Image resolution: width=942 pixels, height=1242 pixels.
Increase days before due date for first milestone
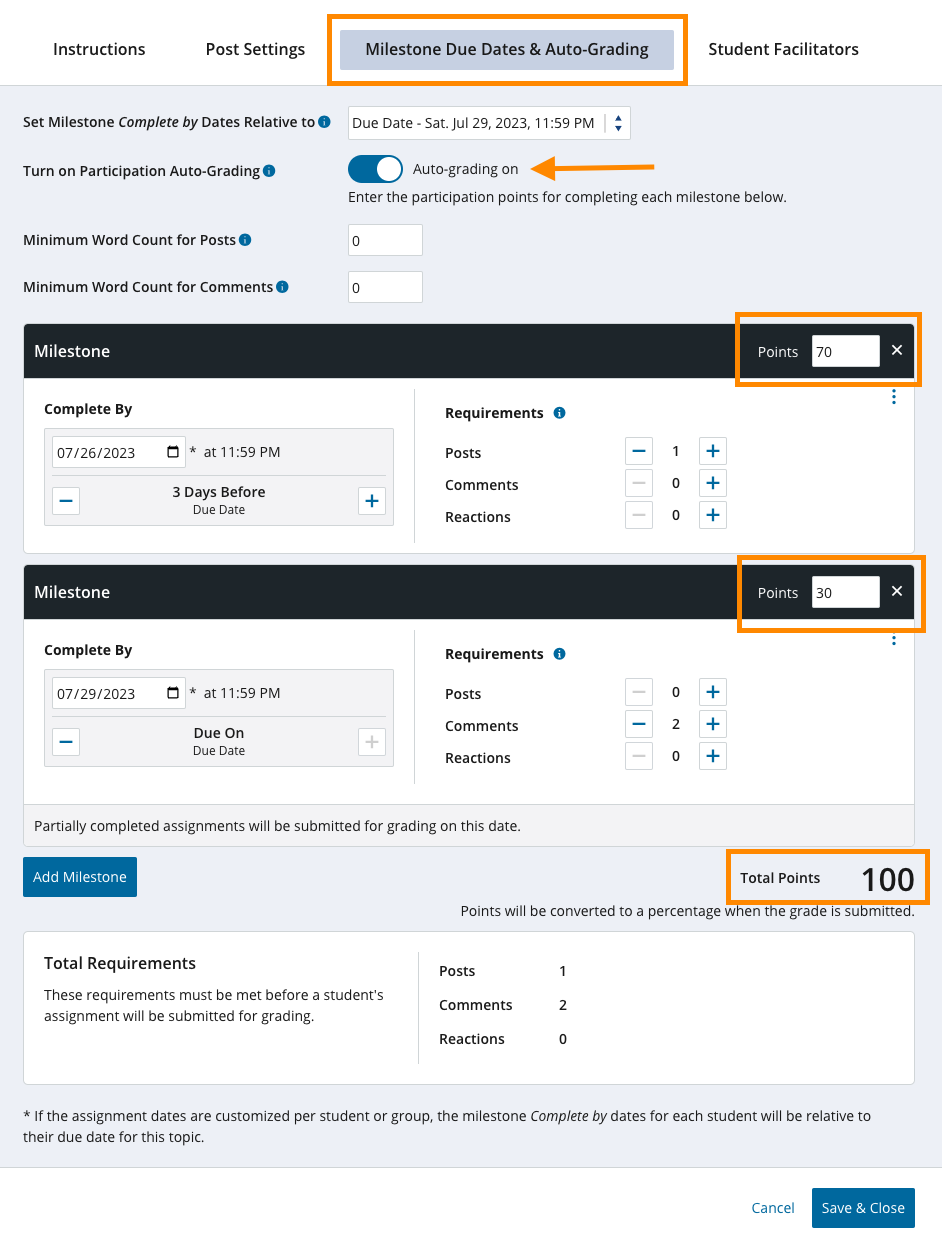(372, 501)
